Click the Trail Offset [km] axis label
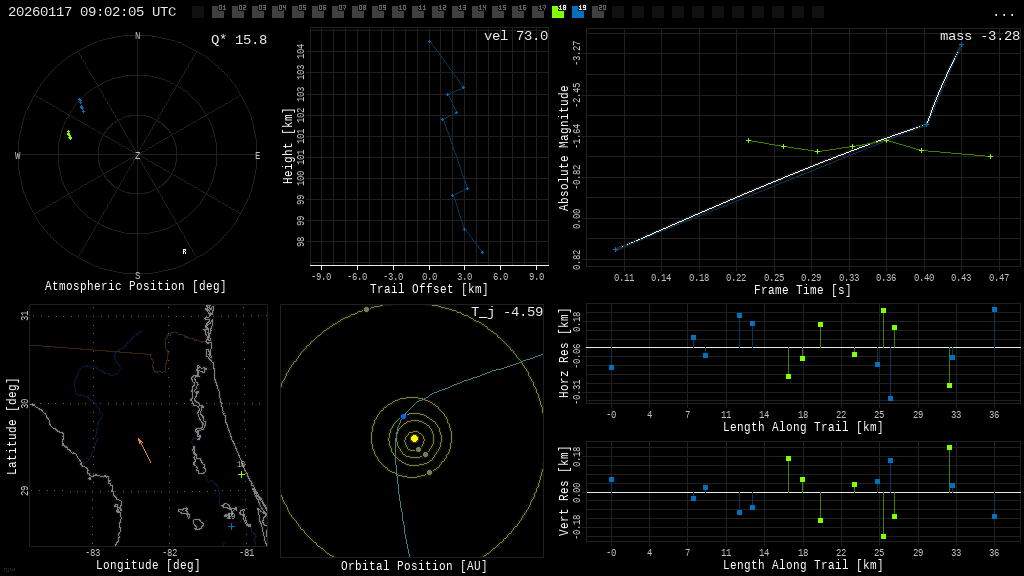 coord(429,289)
